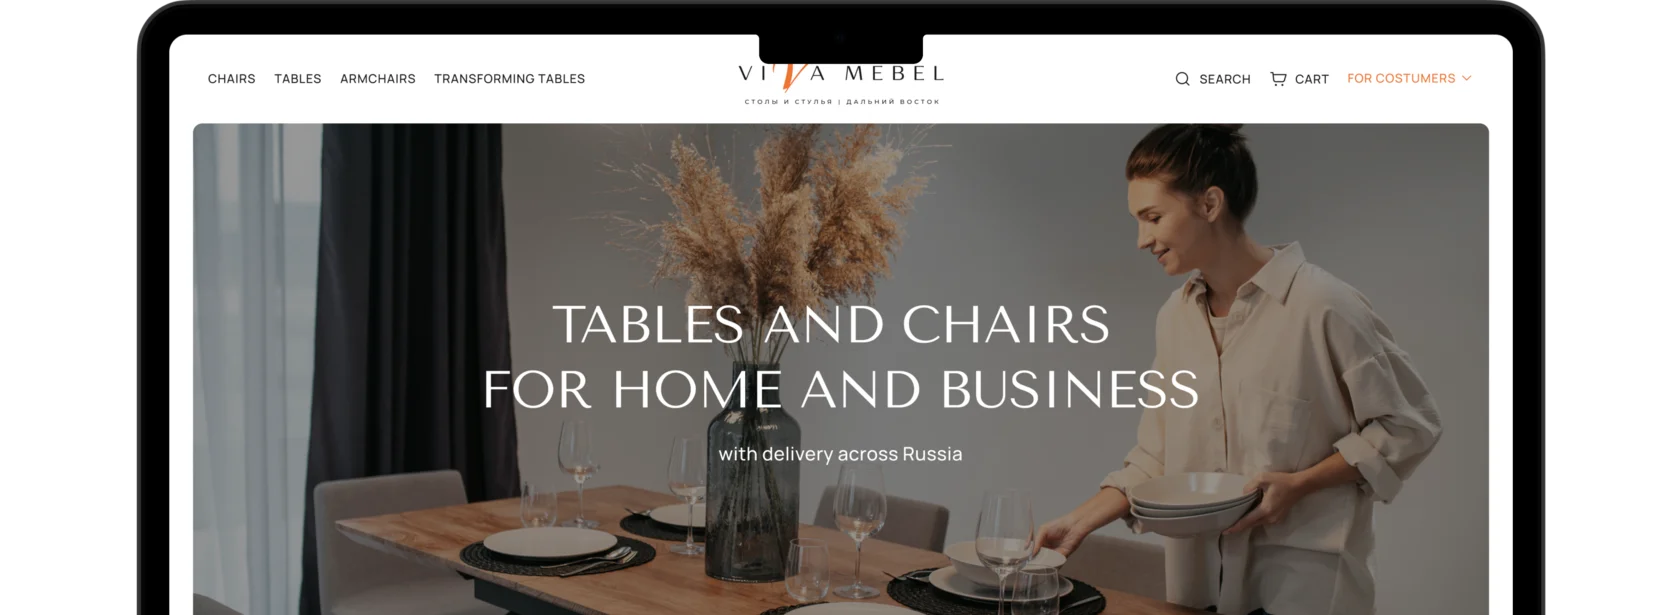This screenshot has width=1680, height=615.
Task: Click the white plate on the wooden table
Action: click(550, 542)
